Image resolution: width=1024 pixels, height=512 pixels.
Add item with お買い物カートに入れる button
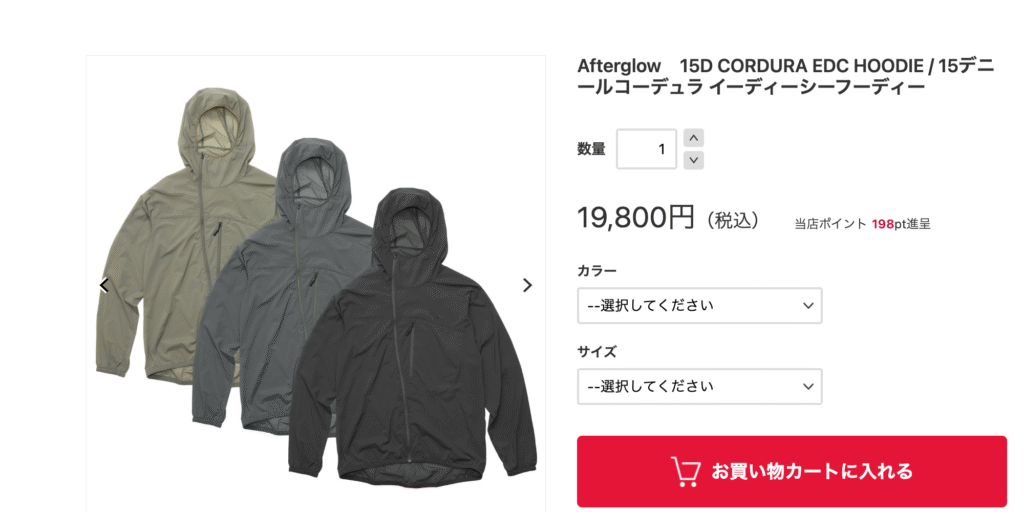click(792, 472)
